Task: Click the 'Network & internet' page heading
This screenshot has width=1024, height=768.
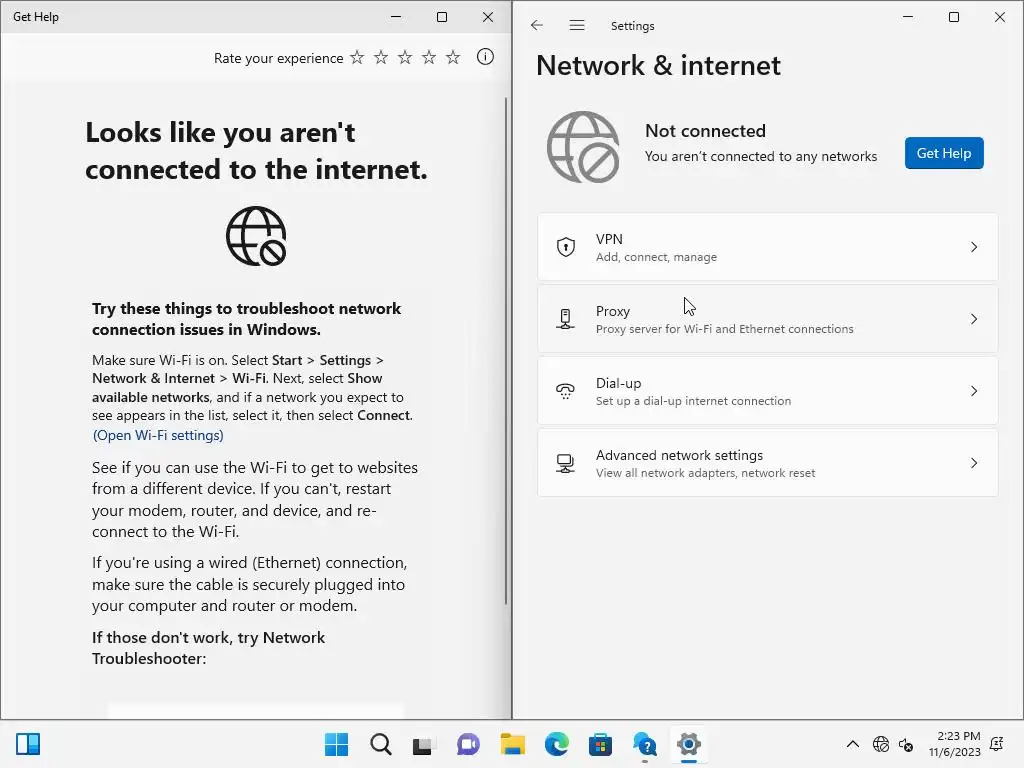Action: click(658, 65)
